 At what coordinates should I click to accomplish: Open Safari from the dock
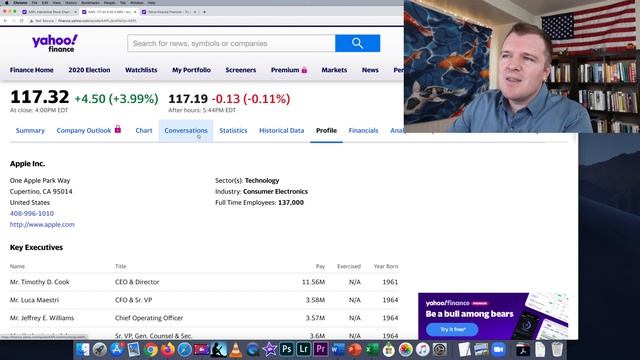[184, 350]
